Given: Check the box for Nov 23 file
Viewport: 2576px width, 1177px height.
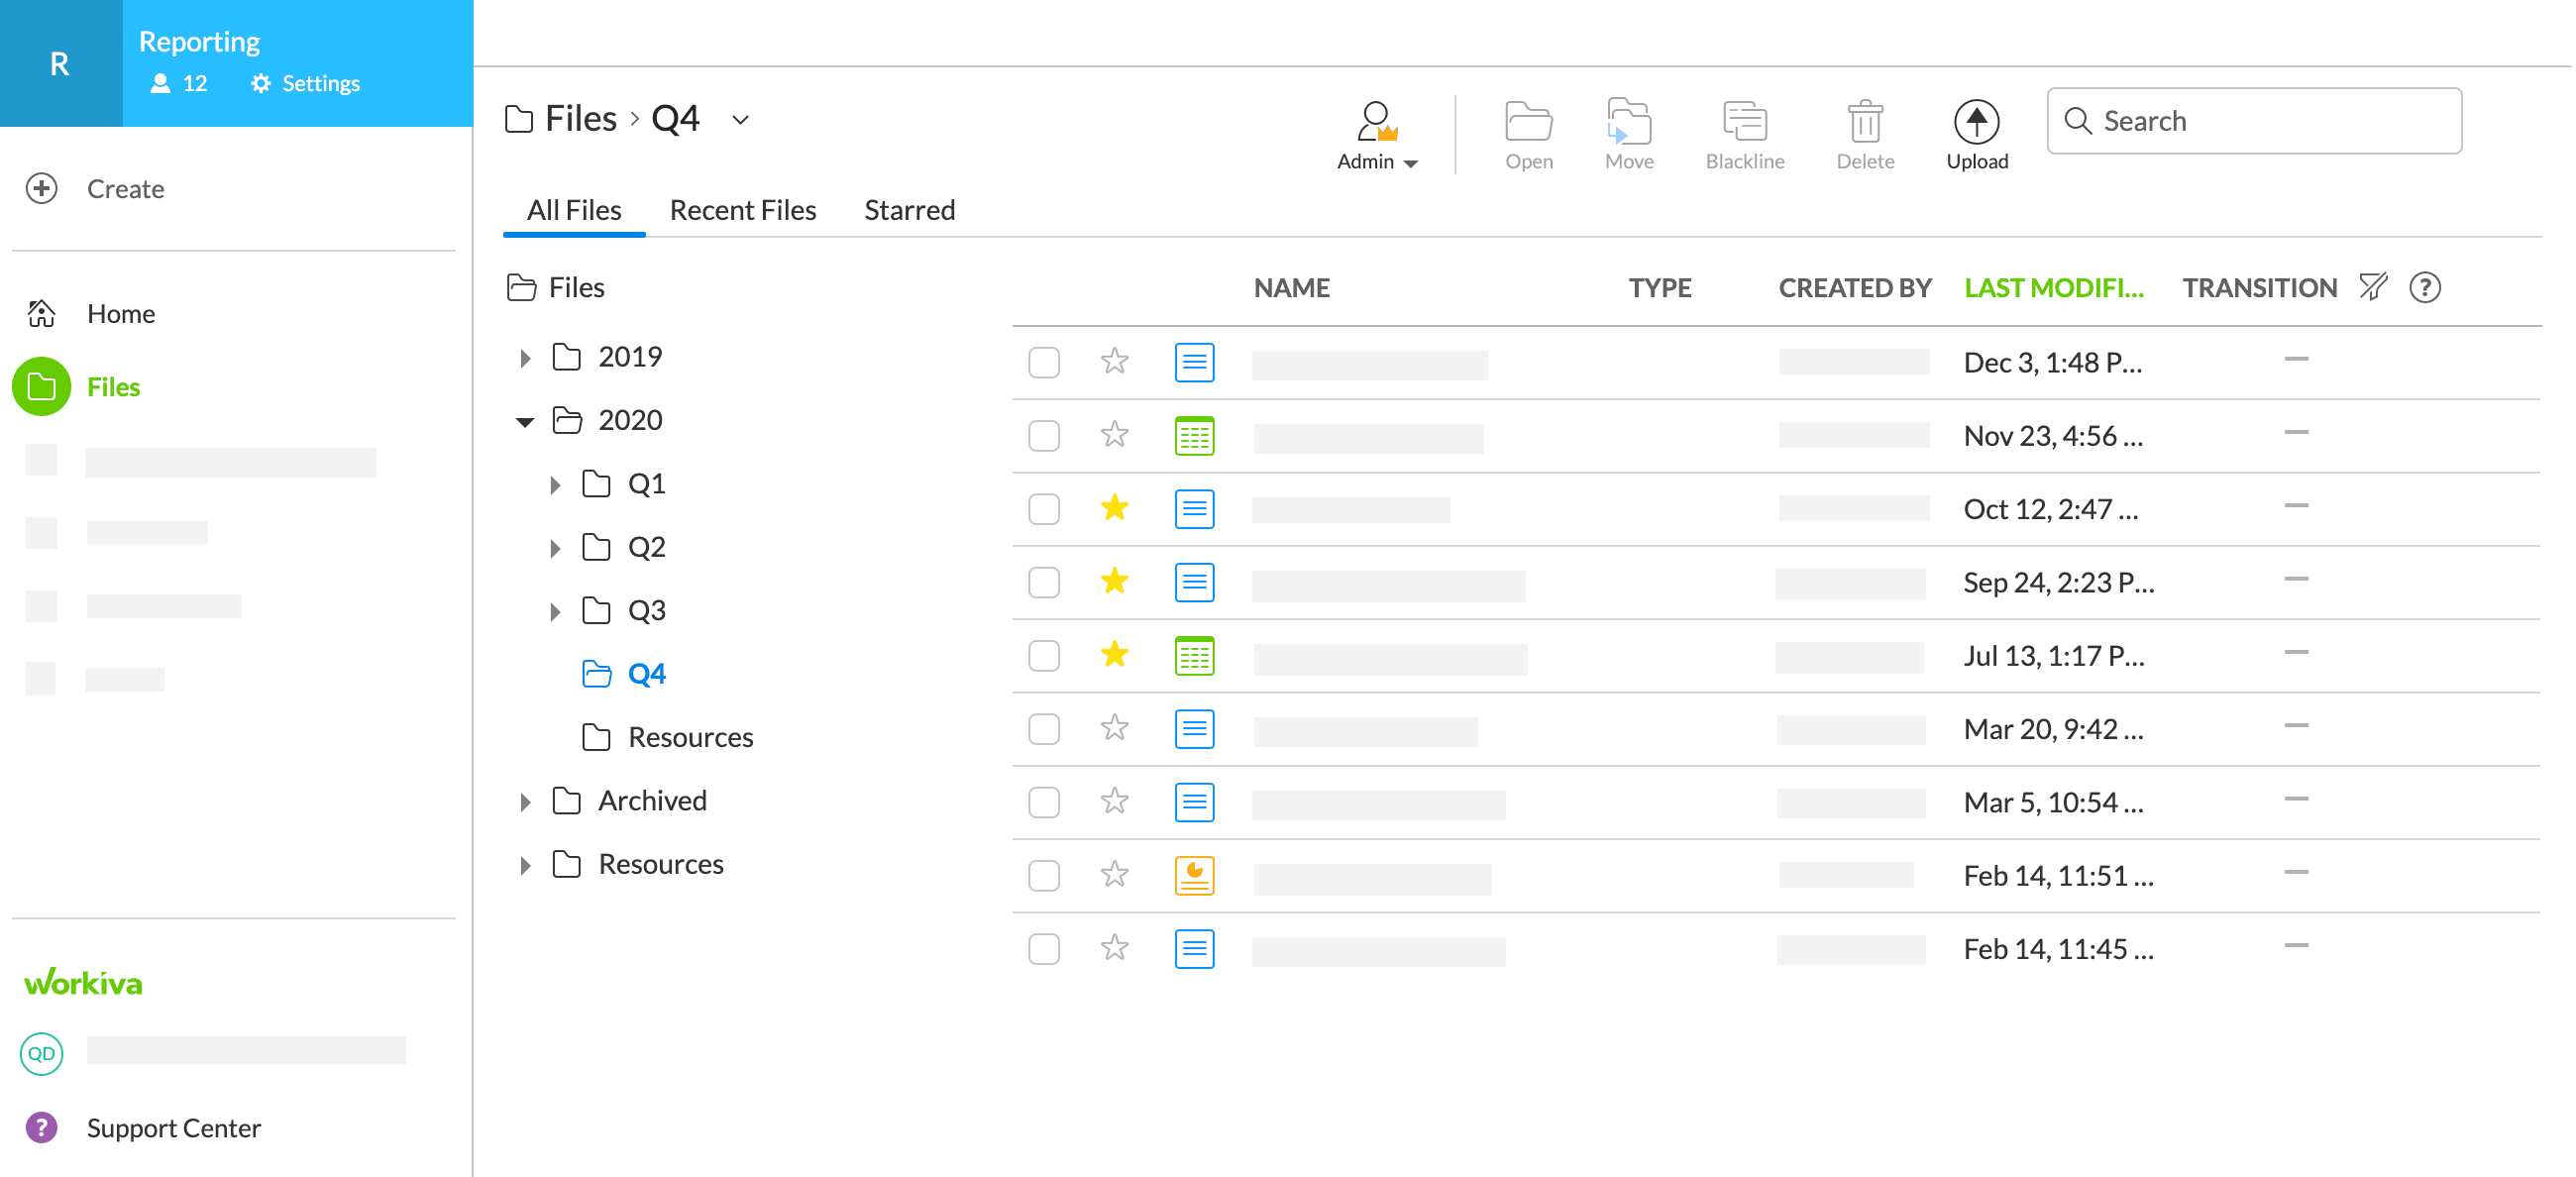Looking at the screenshot, I should coord(1043,435).
